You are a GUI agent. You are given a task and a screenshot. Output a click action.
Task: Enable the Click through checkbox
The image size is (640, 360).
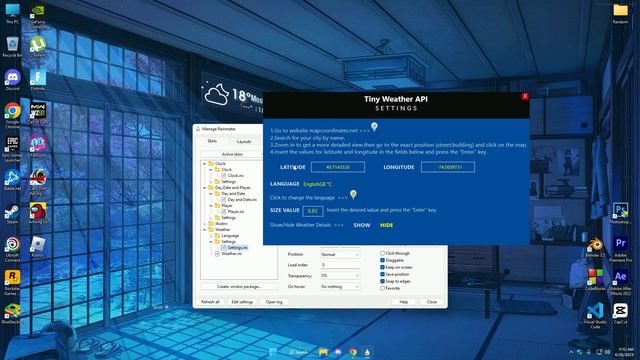click(x=382, y=253)
